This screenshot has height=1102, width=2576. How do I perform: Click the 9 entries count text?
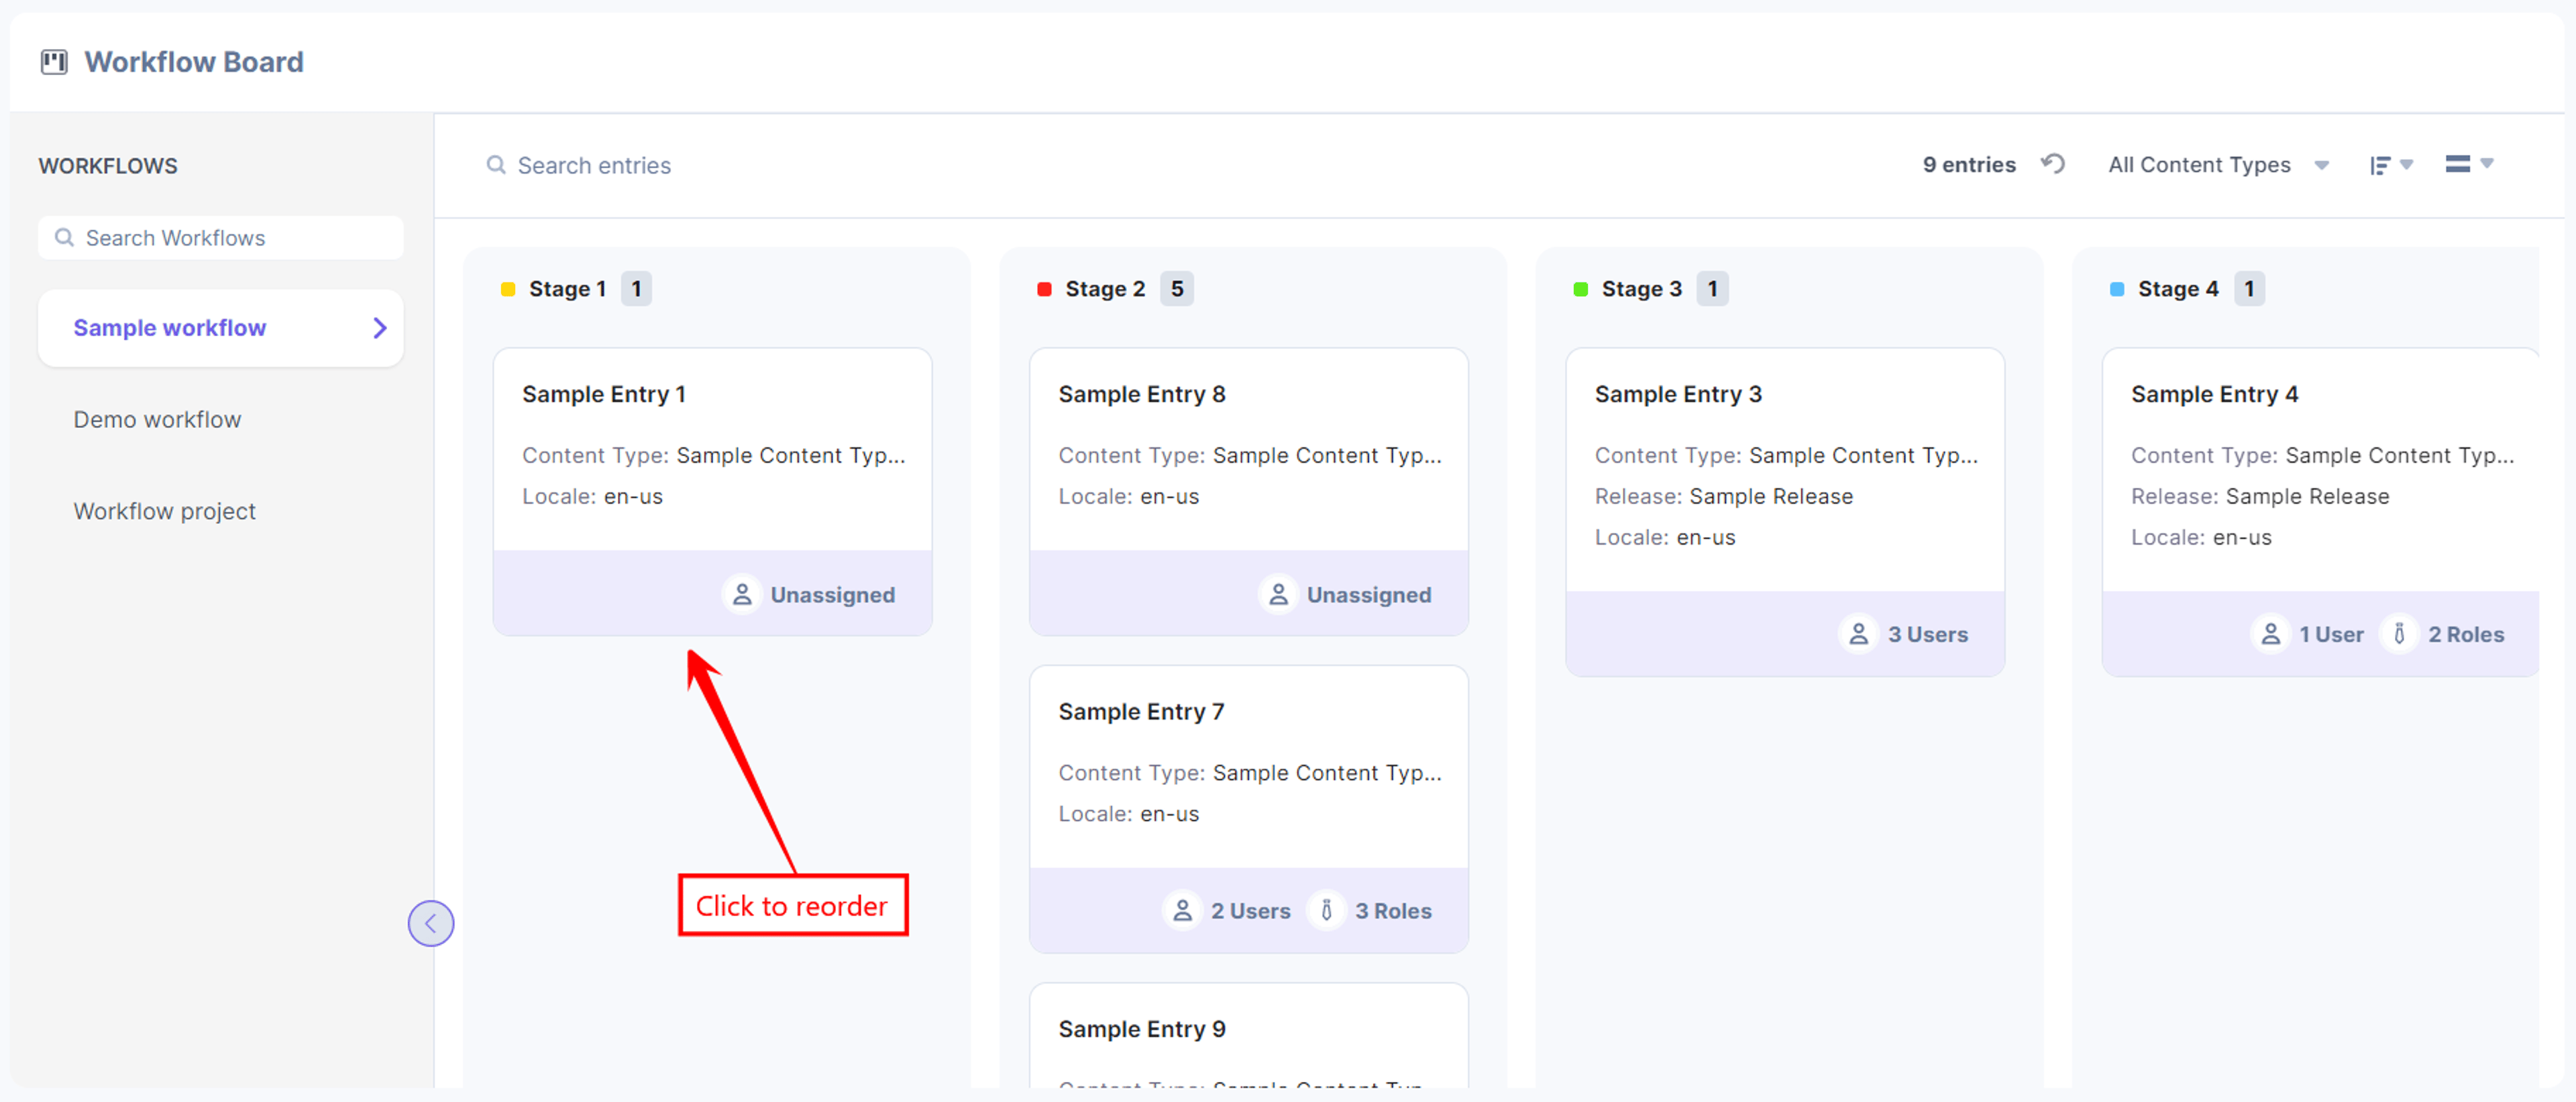click(x=1968, y=165)
